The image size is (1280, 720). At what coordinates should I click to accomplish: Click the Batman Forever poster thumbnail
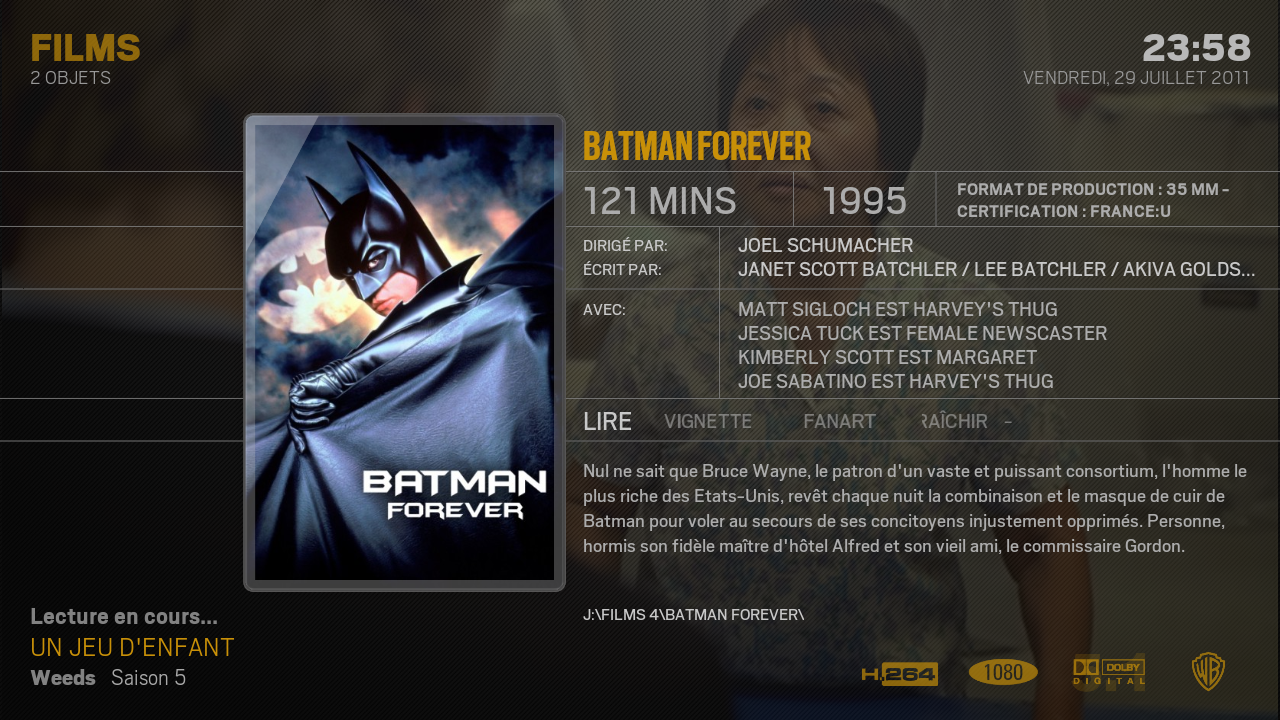coord(404,352)
